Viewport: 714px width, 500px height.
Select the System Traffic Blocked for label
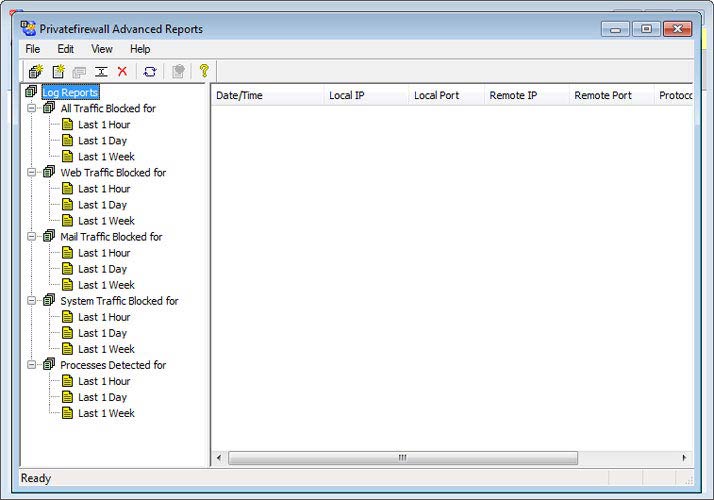coord(119,301)
